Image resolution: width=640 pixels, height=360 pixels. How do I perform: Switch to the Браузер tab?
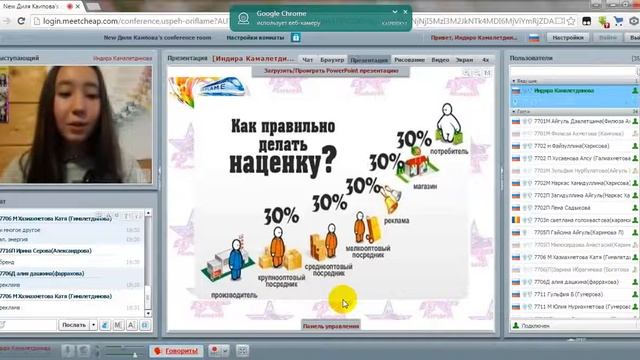[332, 60]
